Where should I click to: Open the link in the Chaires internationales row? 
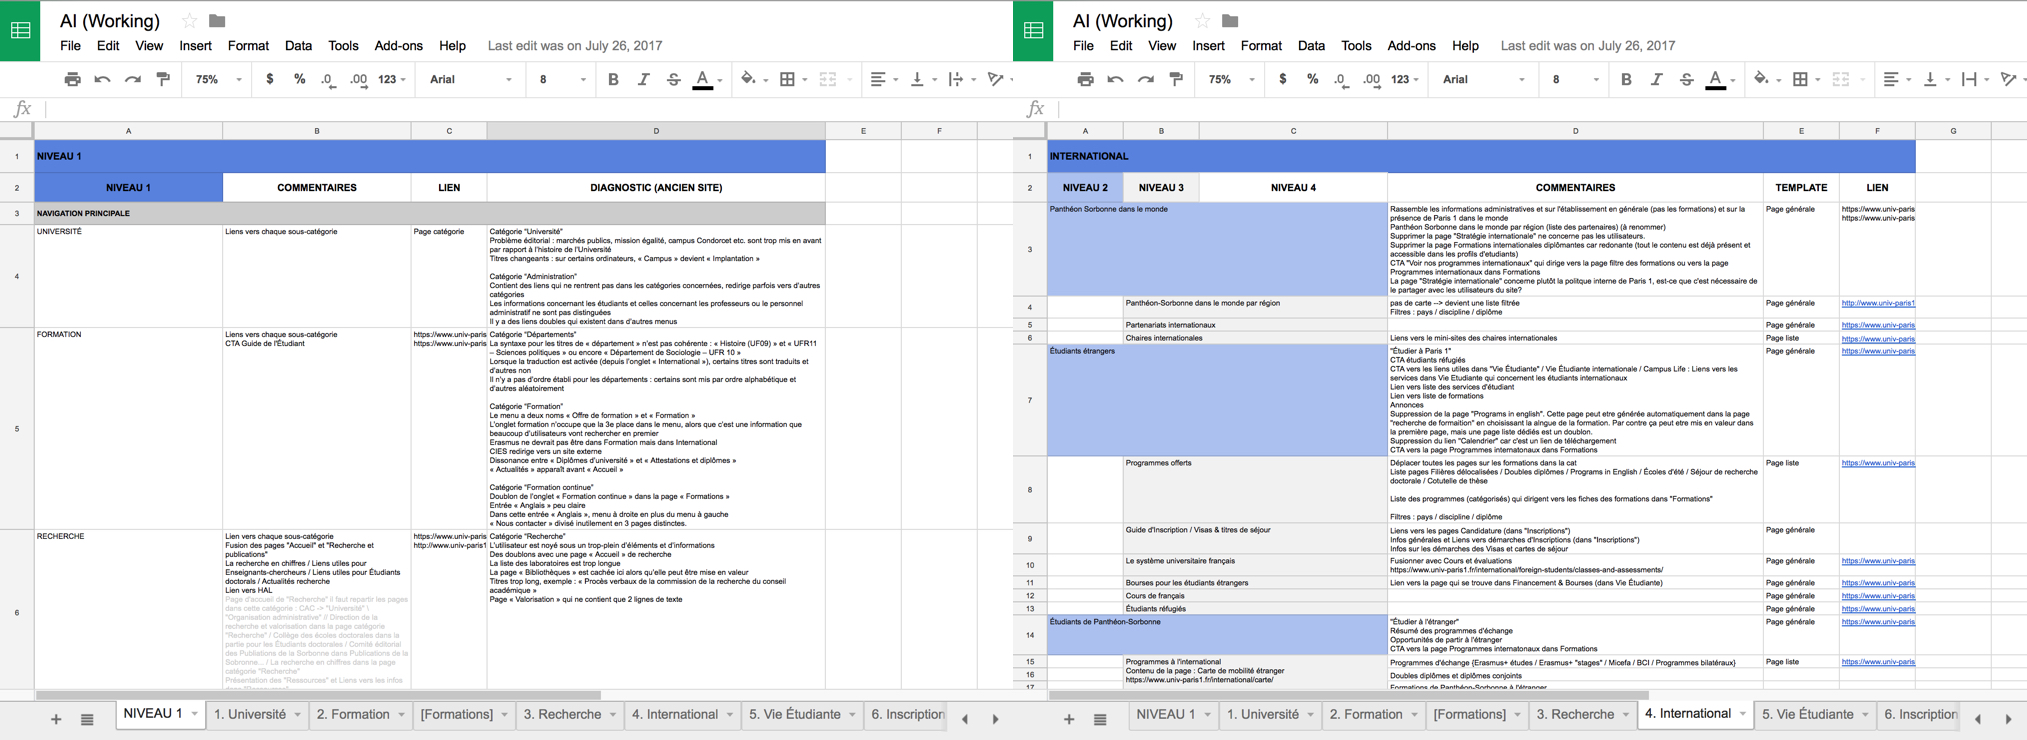tap(1878, 338)
